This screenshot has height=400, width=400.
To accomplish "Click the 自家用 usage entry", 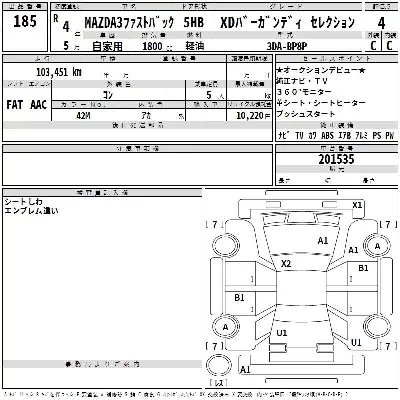I will 107,46.
